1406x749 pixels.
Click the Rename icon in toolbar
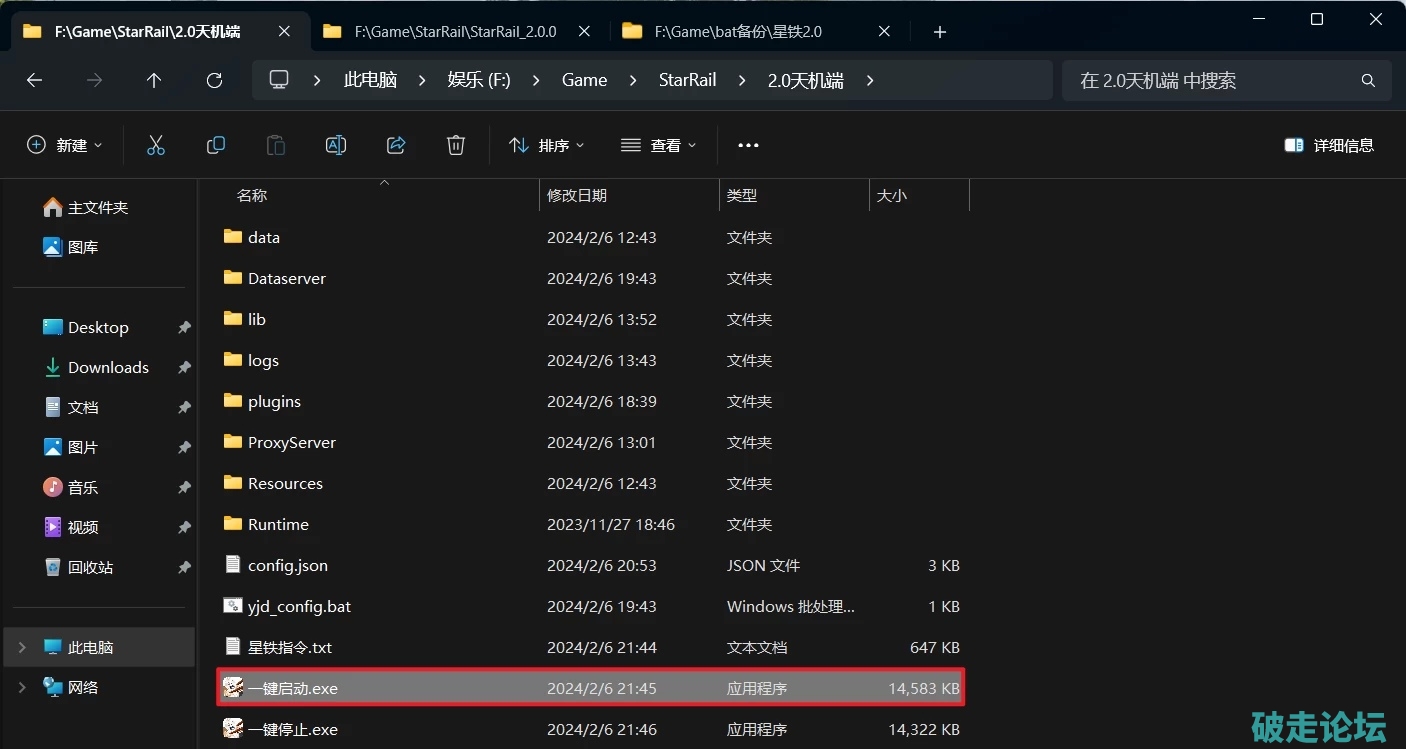coord(336,145)
